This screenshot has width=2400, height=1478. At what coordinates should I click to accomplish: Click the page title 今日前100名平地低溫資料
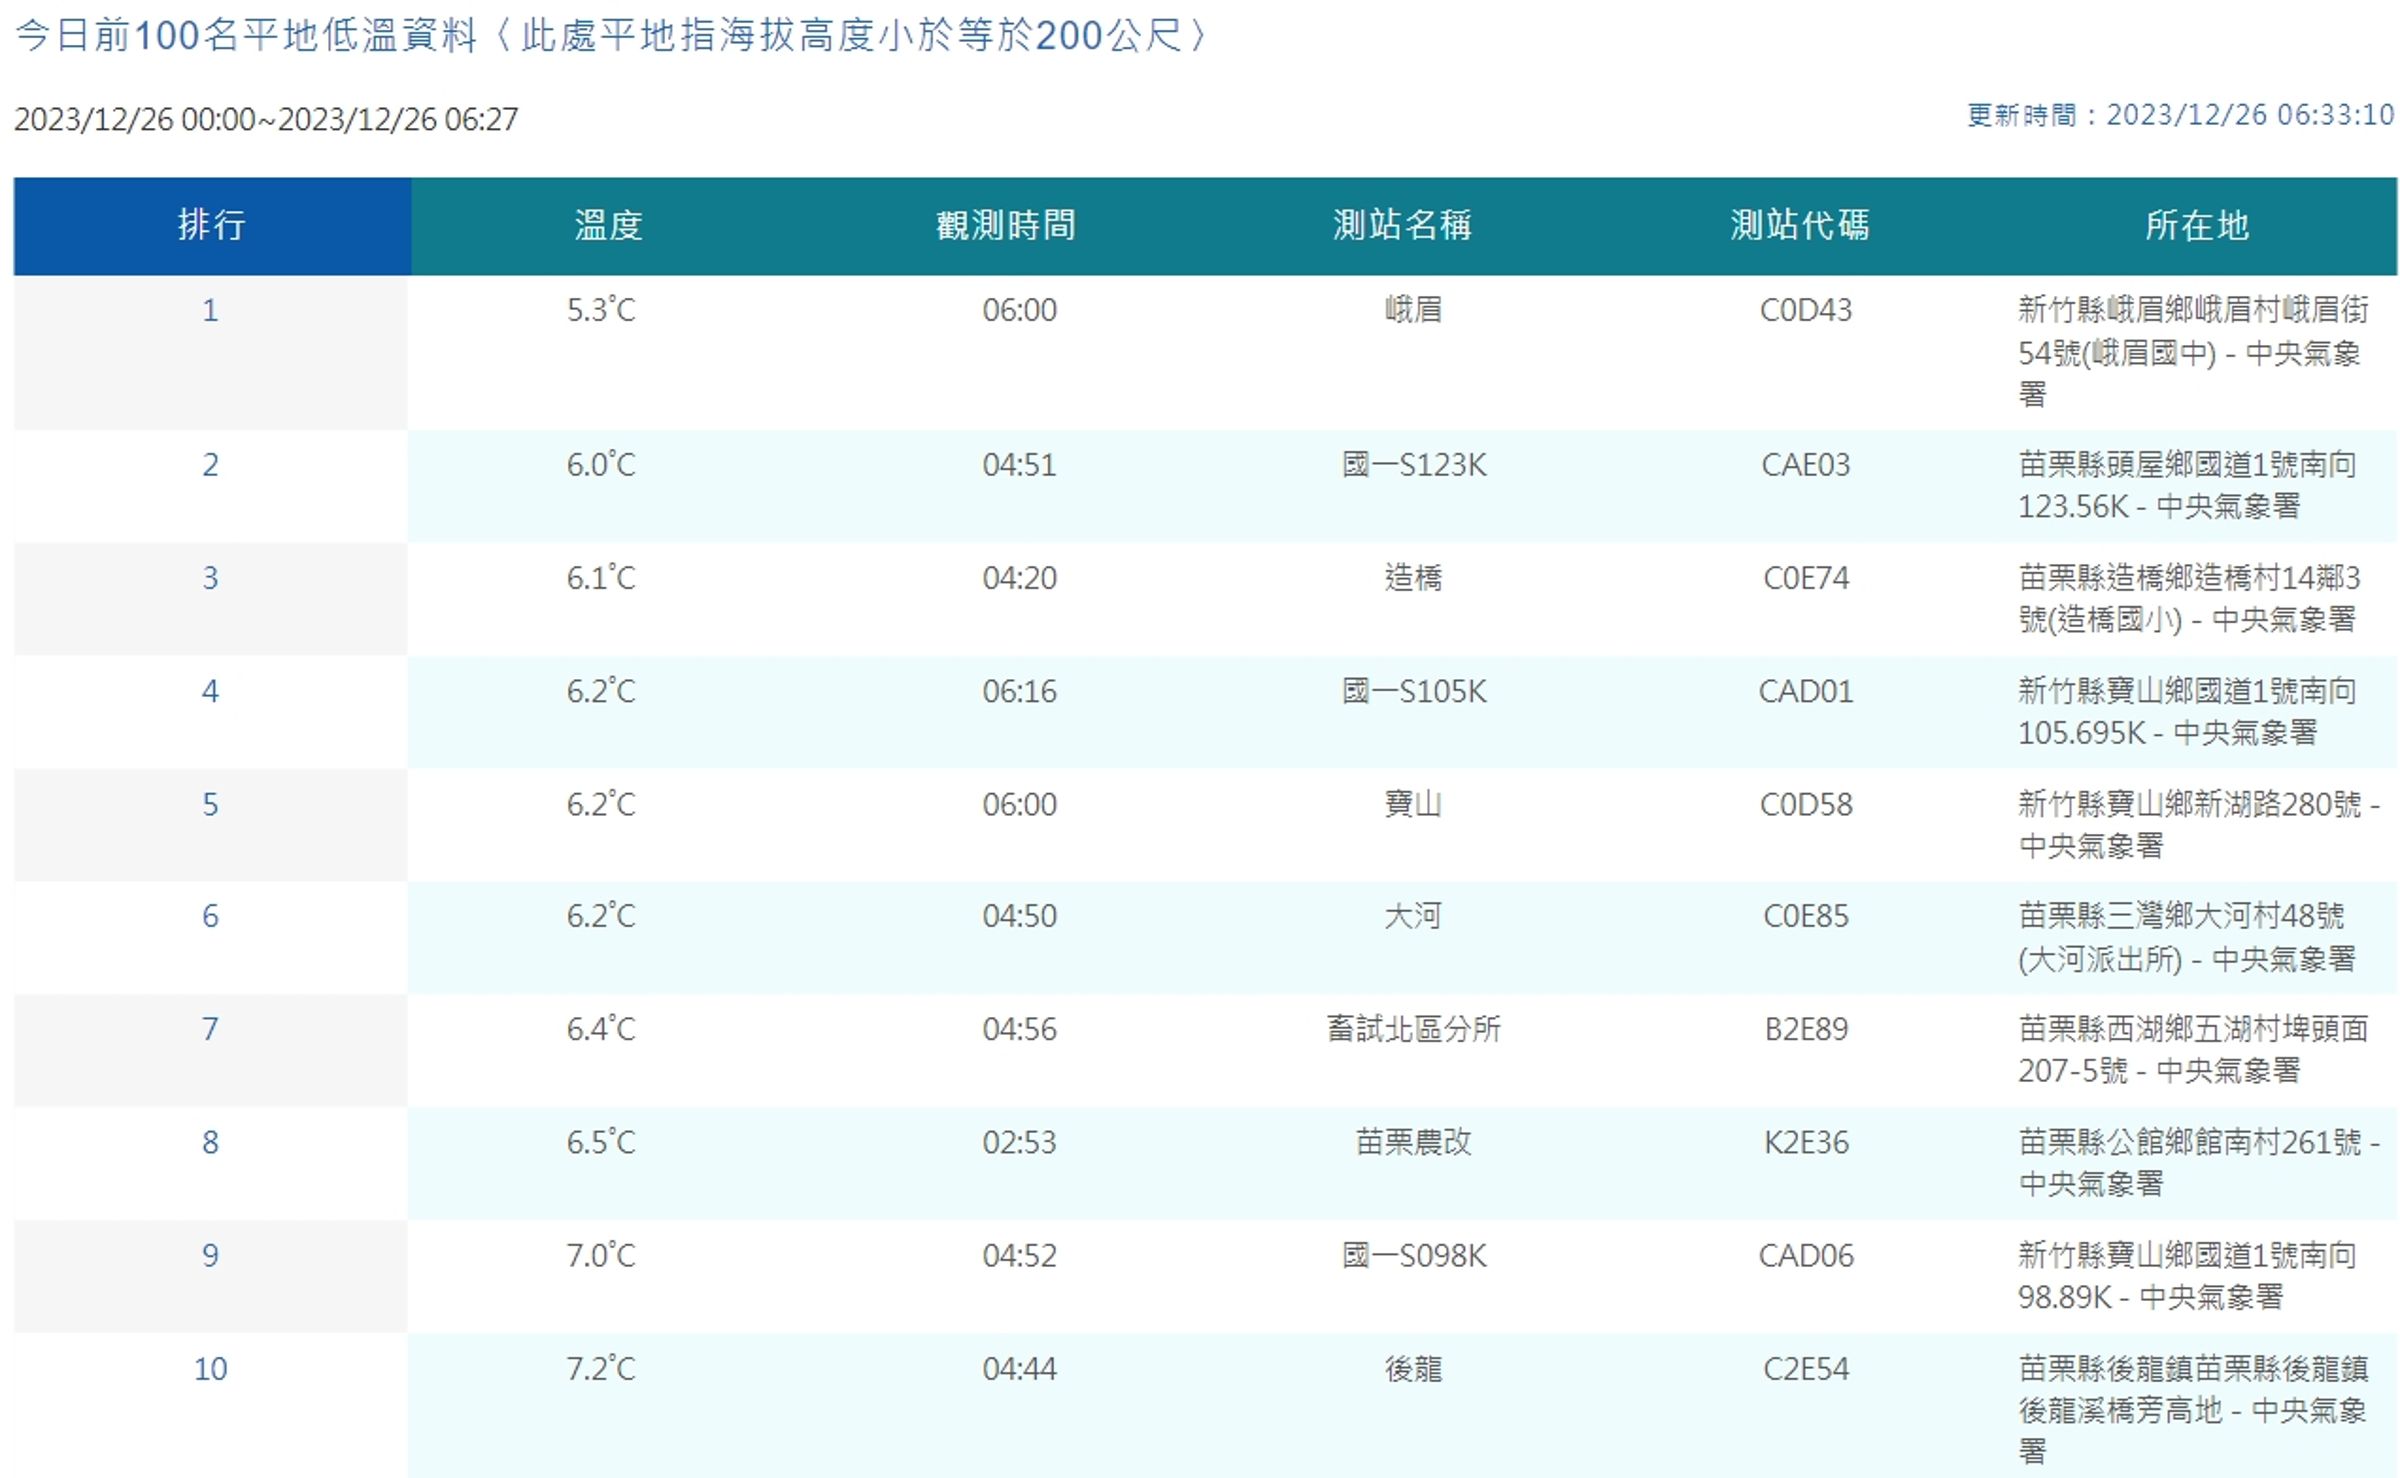[246, 36]
